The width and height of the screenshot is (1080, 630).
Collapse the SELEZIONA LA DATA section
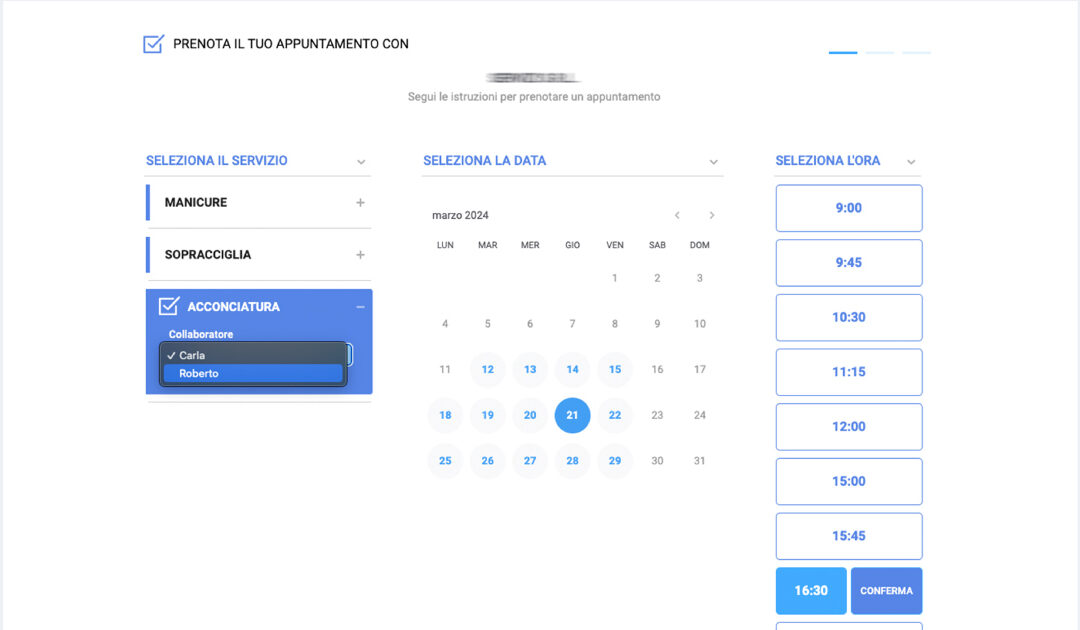pyautogui.click(x=713, y=161)
